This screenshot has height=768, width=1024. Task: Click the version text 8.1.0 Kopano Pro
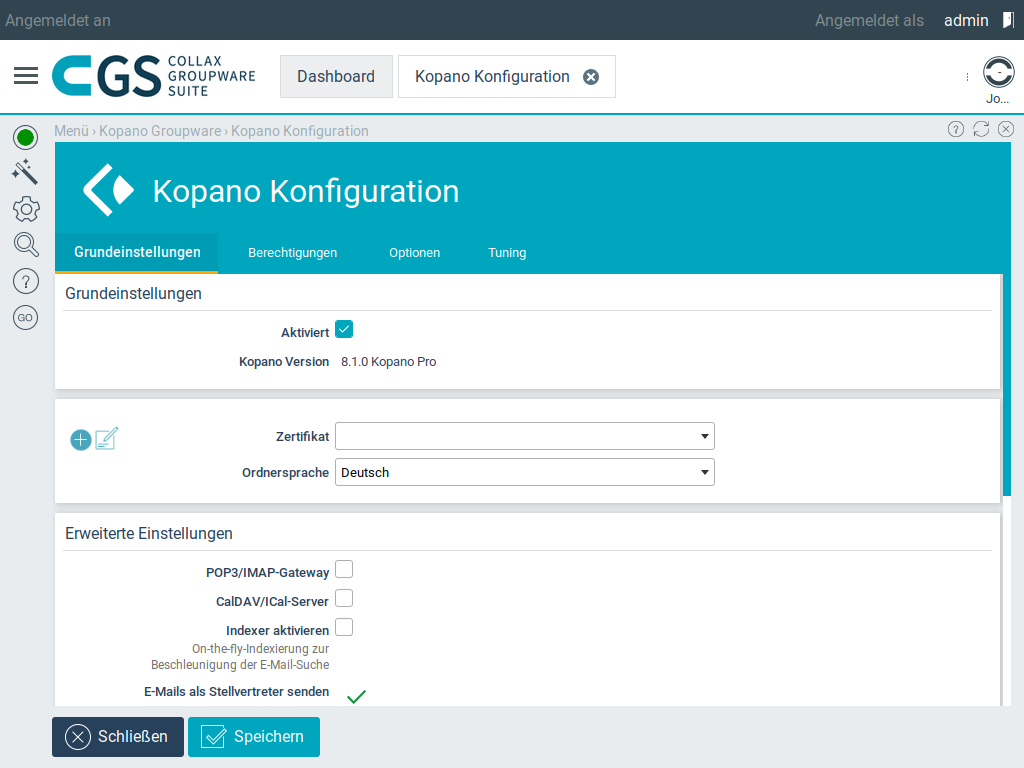coord(389,362)
